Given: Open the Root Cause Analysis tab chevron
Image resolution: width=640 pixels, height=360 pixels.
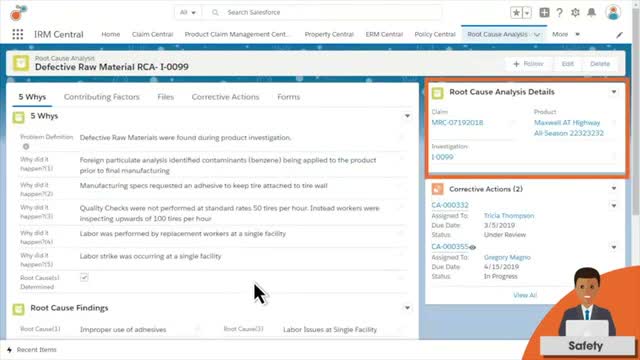Looking at the screenshot, I should coord(538,35).
